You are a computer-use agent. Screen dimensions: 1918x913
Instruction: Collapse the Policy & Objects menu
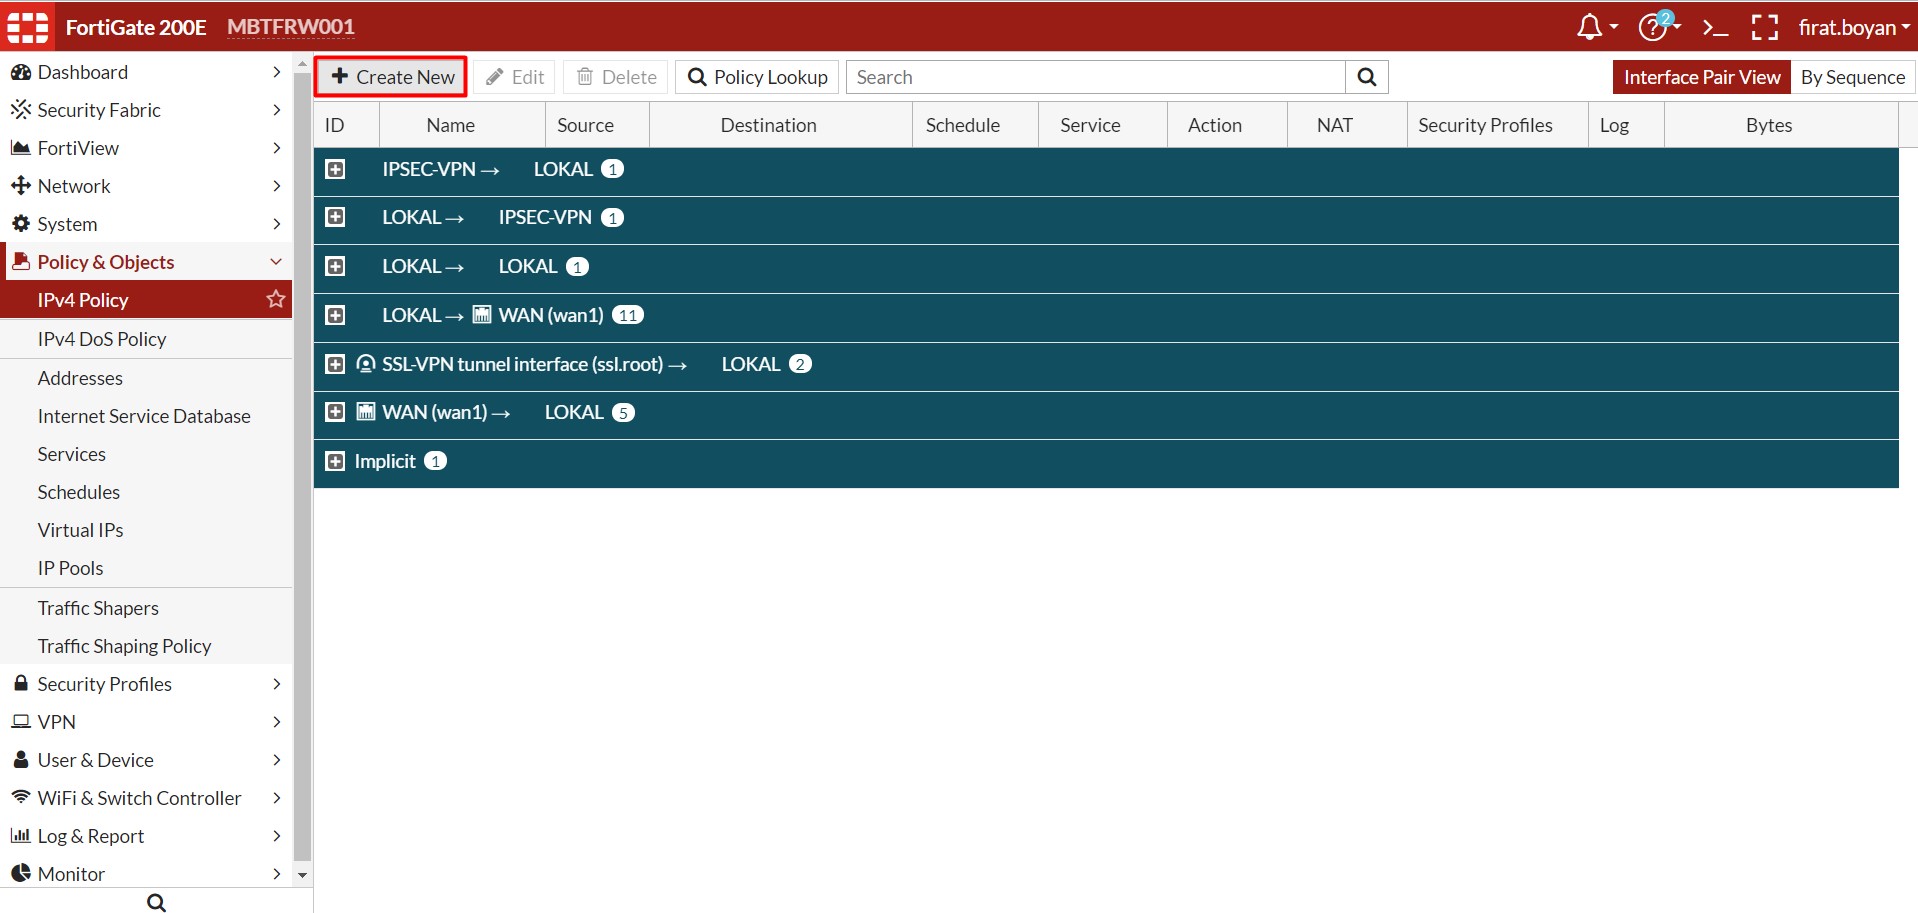tap(146, 262)
